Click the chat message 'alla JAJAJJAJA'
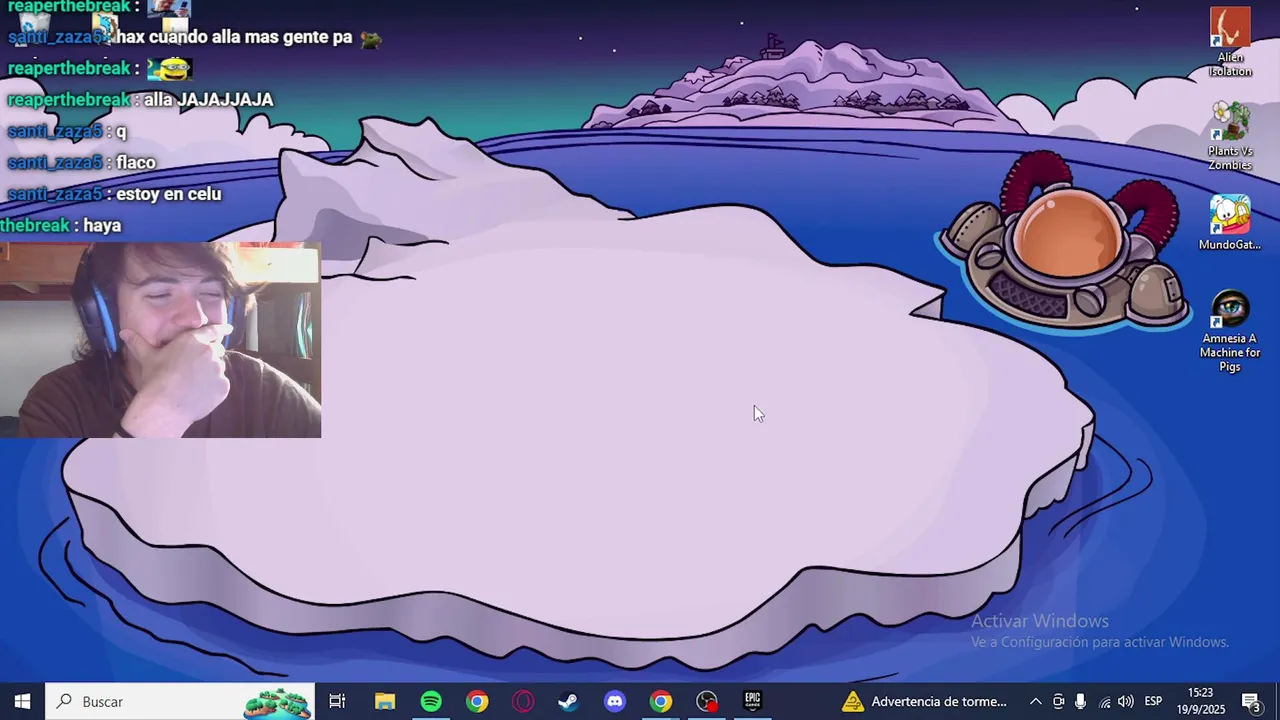 pos(208,100)
